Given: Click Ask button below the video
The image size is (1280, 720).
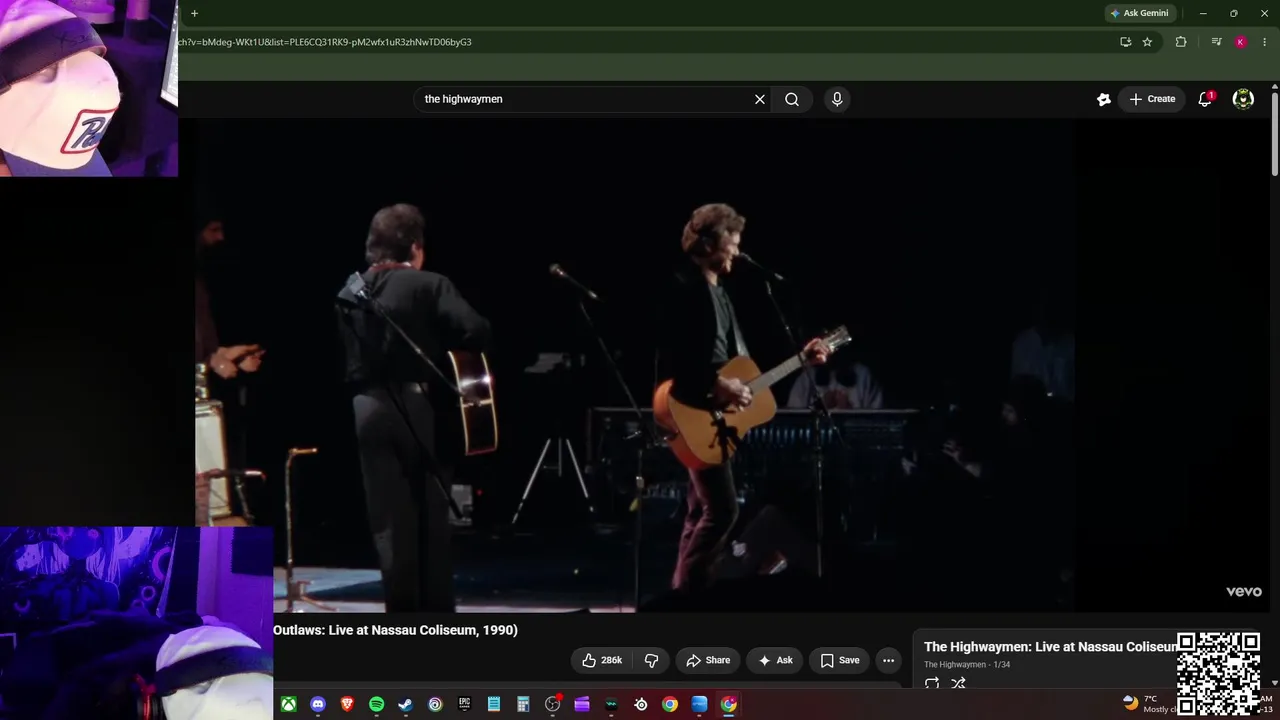Looking at the screenshot, I should click(x=775, y=660).
